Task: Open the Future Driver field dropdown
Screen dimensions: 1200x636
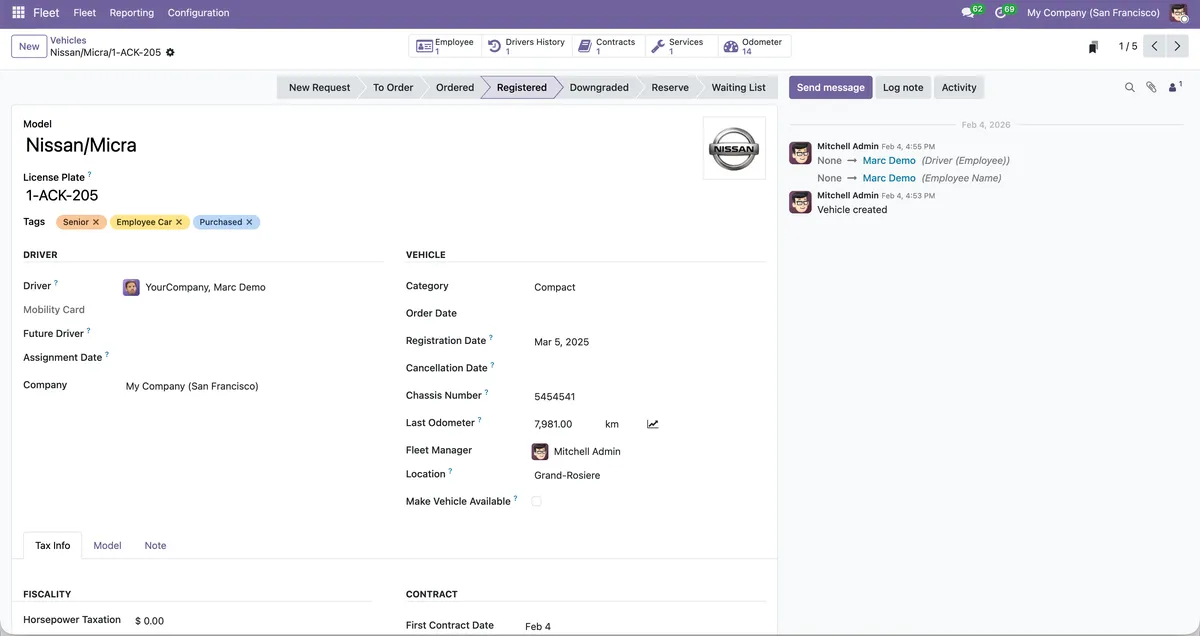Action: 253,334
